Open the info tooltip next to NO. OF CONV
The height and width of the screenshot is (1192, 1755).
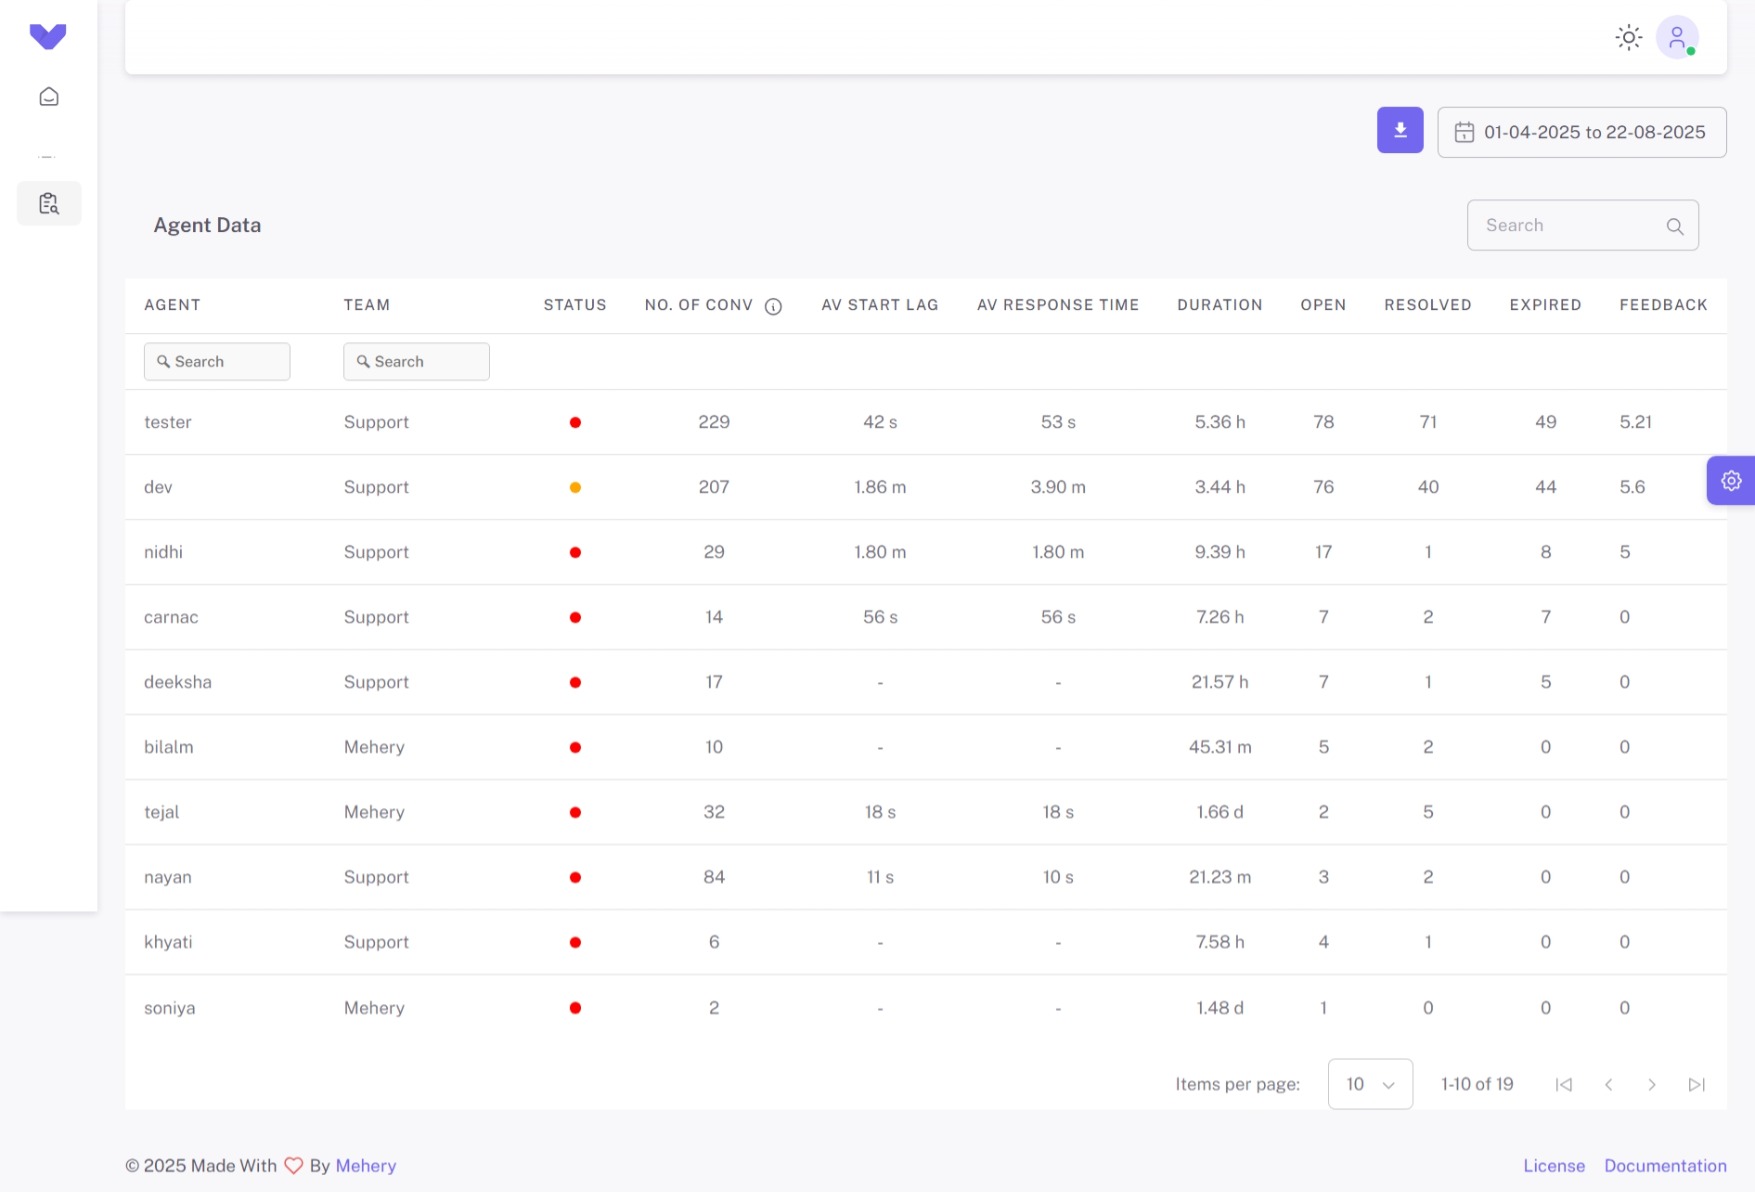(x=772, y=307)
